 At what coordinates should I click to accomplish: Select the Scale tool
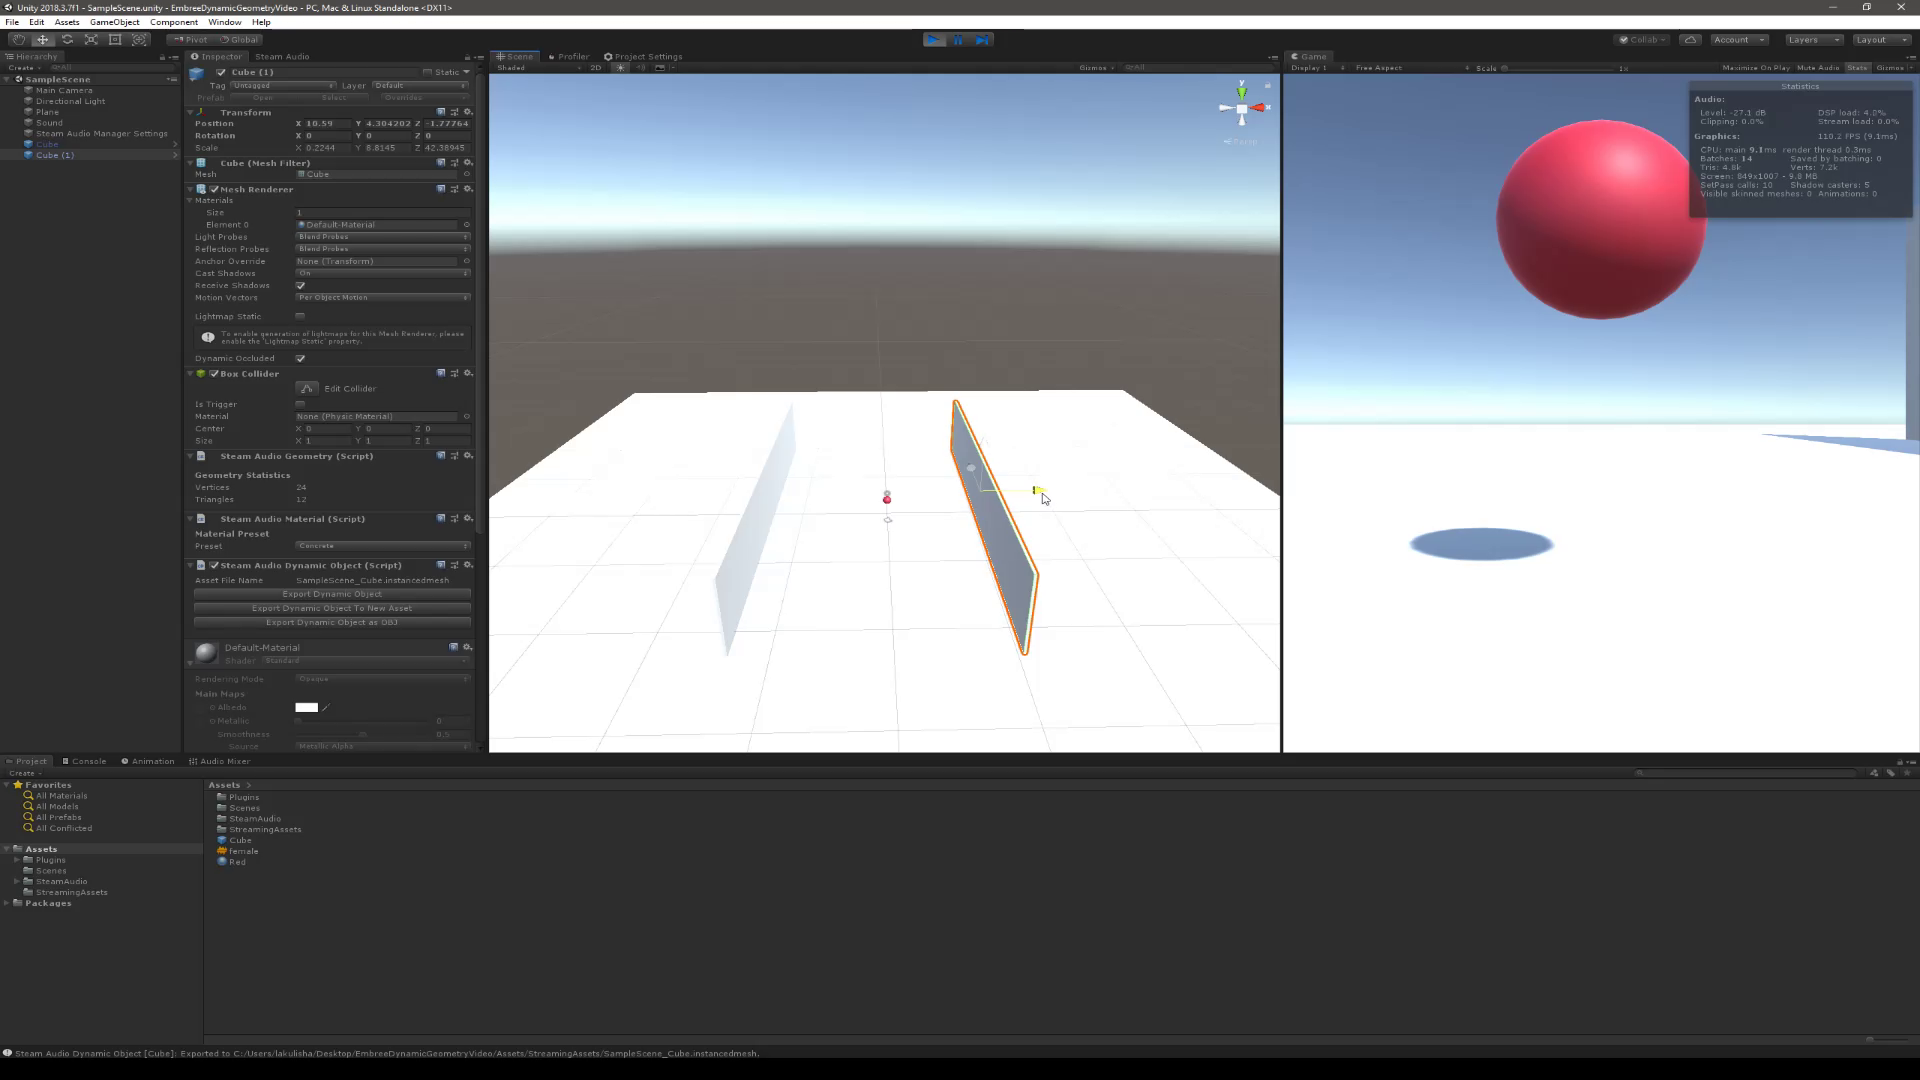tap(91, 39)
